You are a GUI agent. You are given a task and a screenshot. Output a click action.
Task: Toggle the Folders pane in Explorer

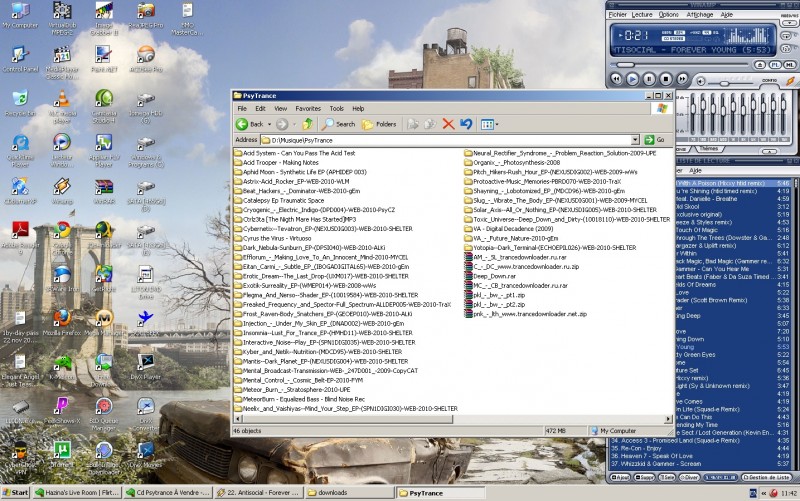[379, 124]
